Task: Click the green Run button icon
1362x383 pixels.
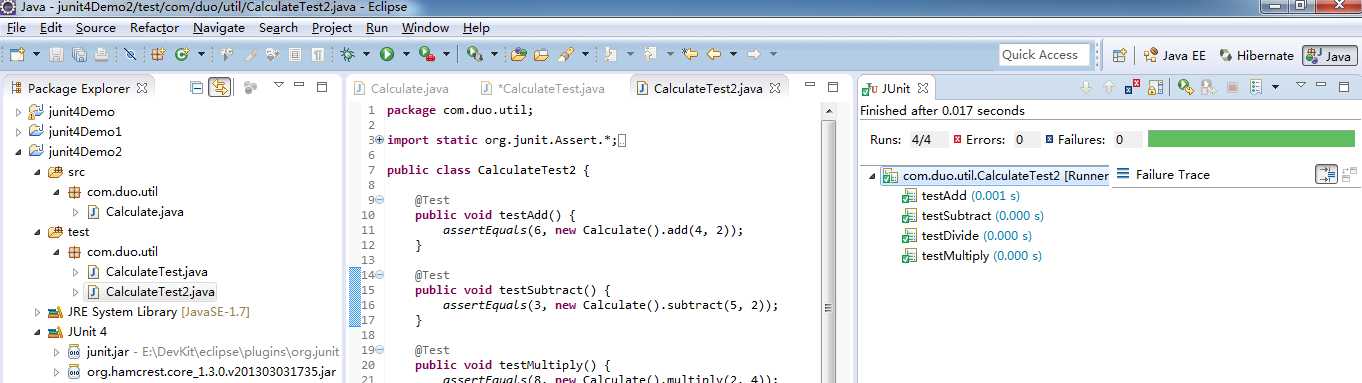Action: tap(387, 54)
